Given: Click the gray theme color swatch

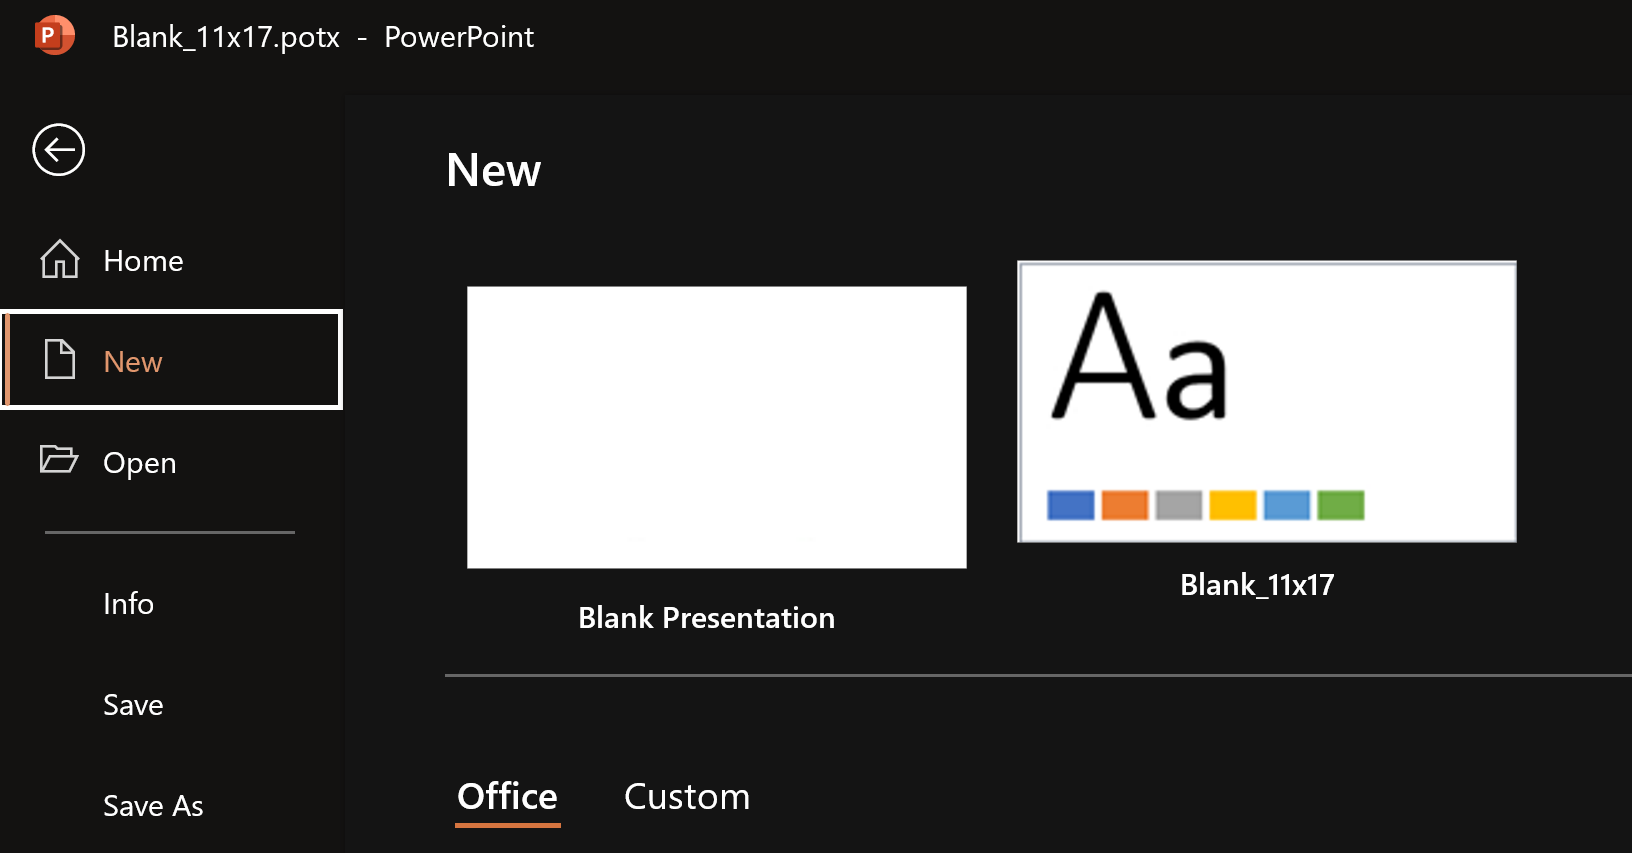Looking at the screenshot, I should [1179, 505].
